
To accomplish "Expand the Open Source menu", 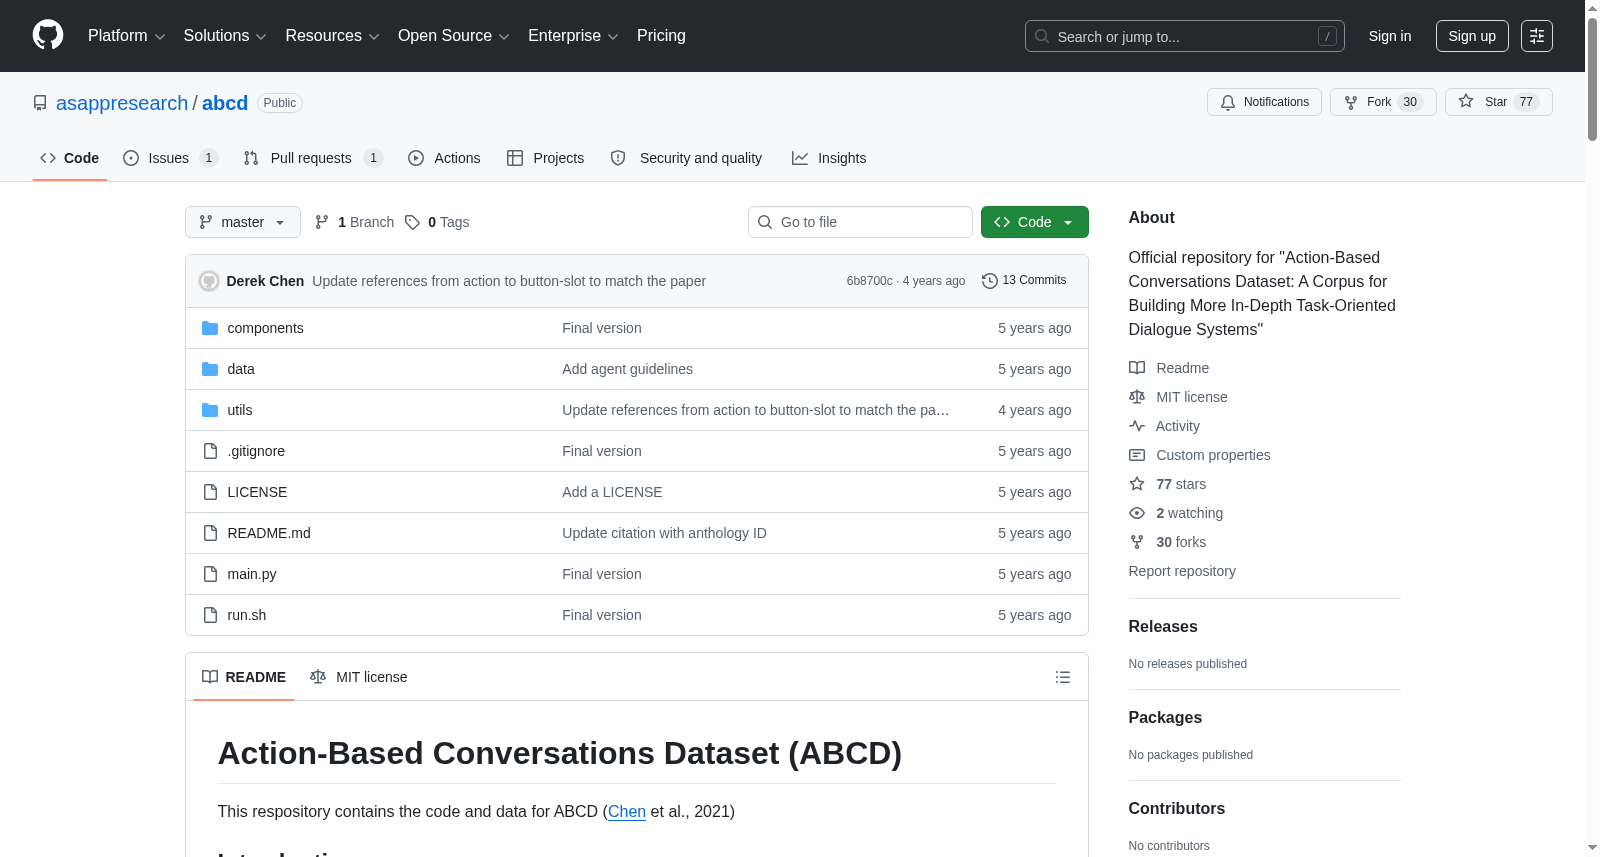I will coord(454,36).
